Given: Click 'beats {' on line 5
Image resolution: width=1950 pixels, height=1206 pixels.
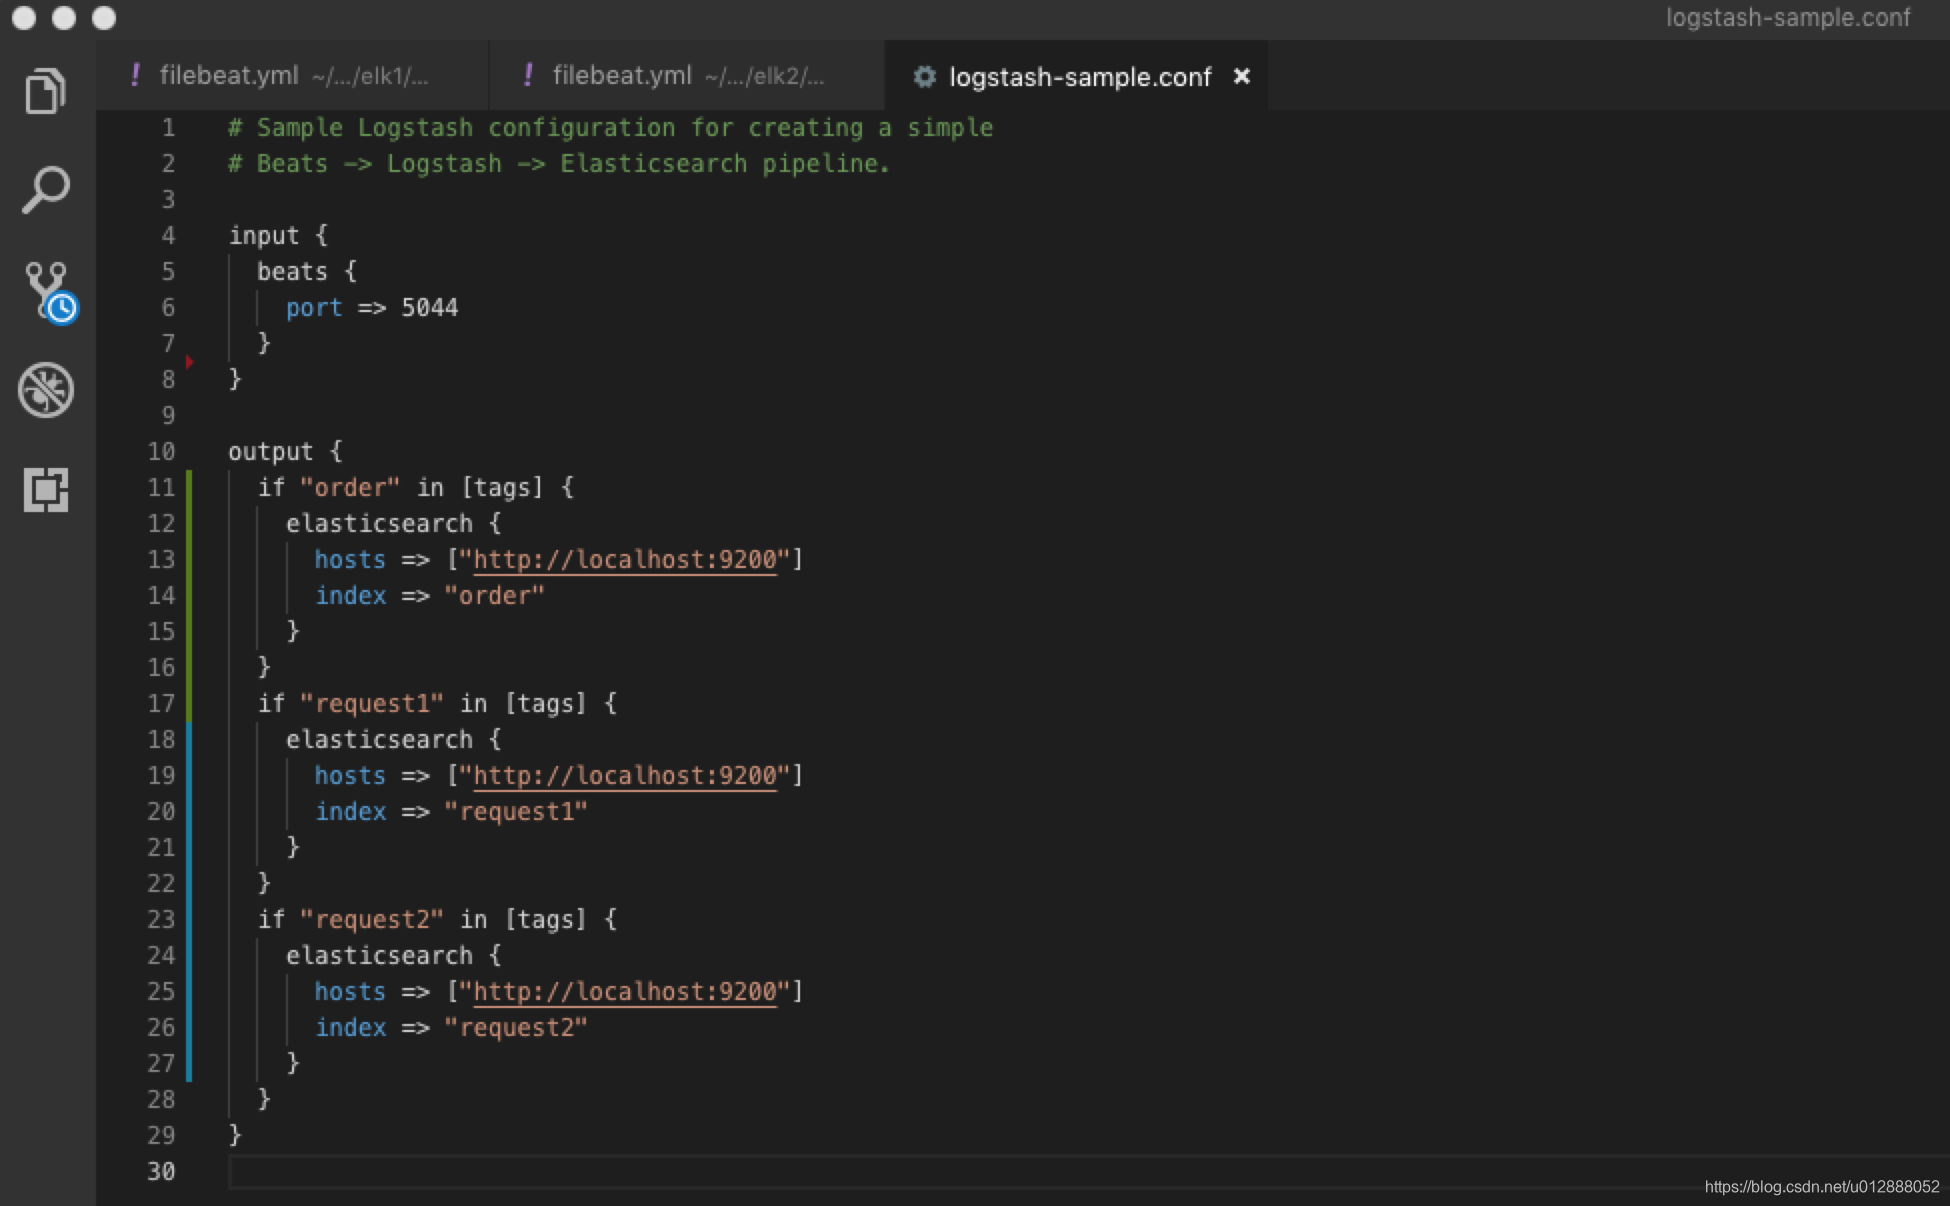Looking at the screenshot, I should tap(307, 272).
